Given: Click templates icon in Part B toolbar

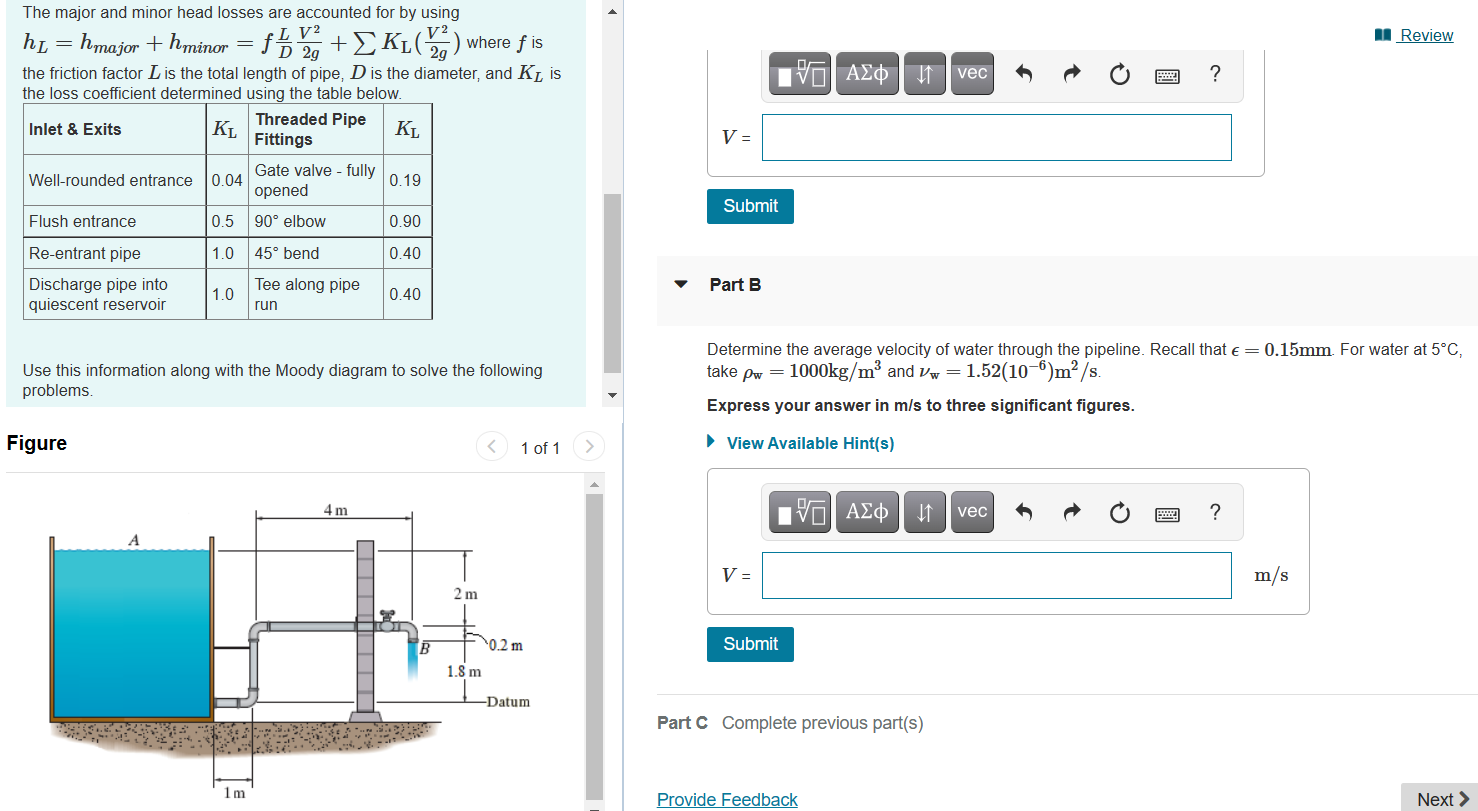Looking at the screenshot, I should pos(801,512).
